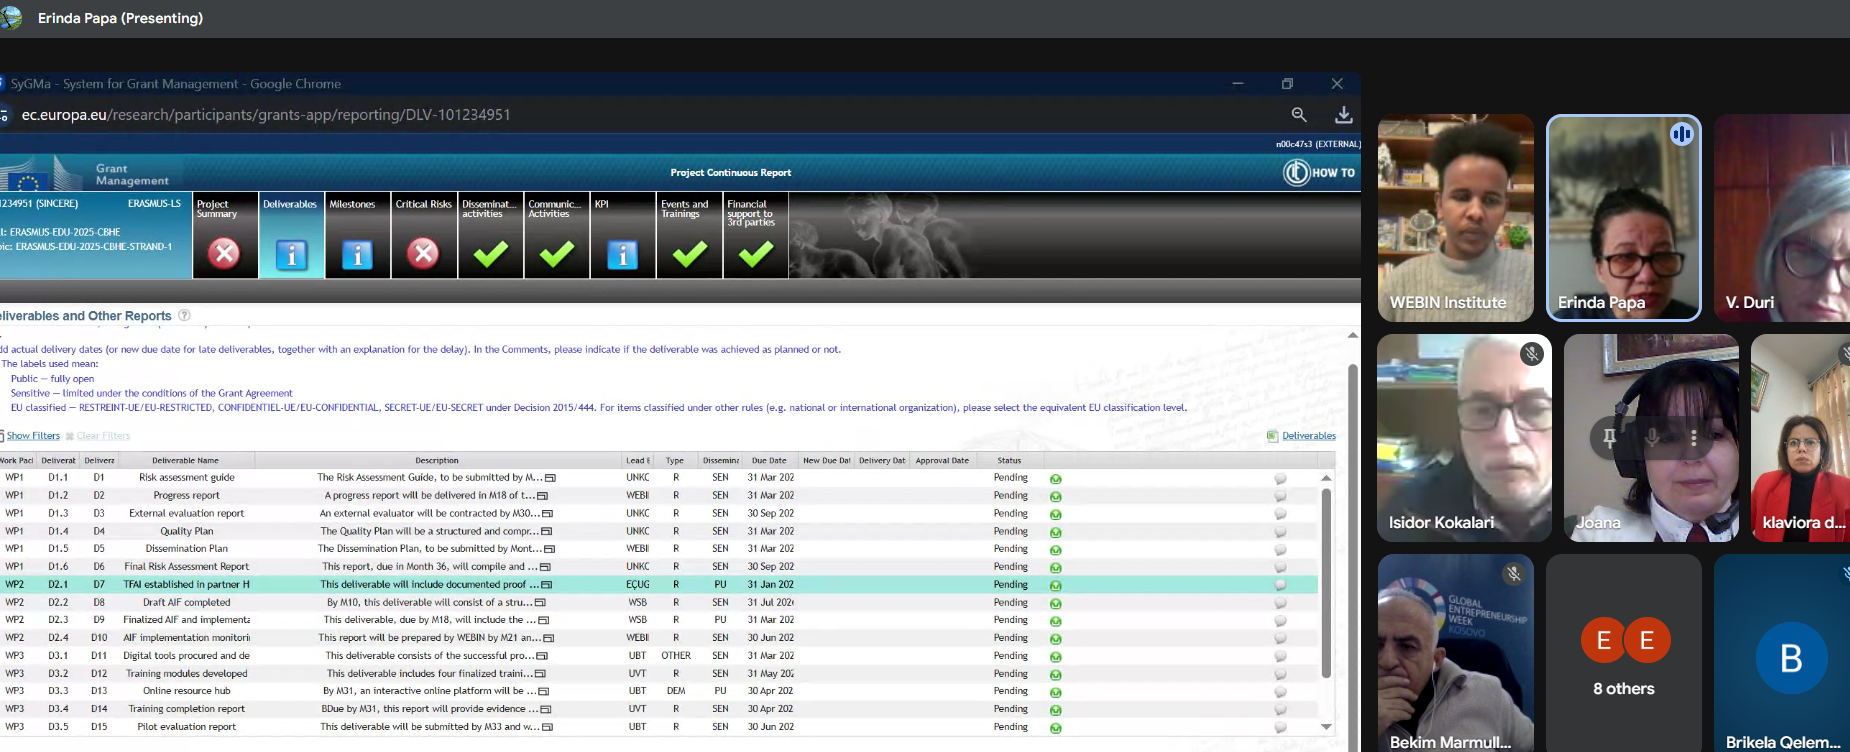Image resolution: width=1850 pixels, height=752 pixels.
Task: Expand the Risk assessment guide description
Action: click(x=550, y=478)
